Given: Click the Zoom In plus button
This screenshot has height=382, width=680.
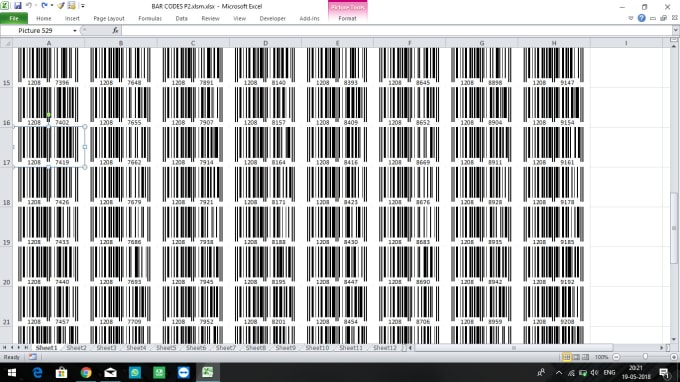Looking at the screenshot, I should (674, 357).
